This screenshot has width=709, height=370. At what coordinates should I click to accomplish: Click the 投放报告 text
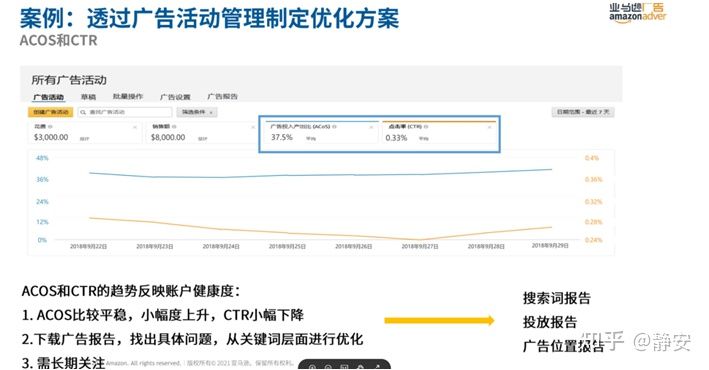coord(550,322)
